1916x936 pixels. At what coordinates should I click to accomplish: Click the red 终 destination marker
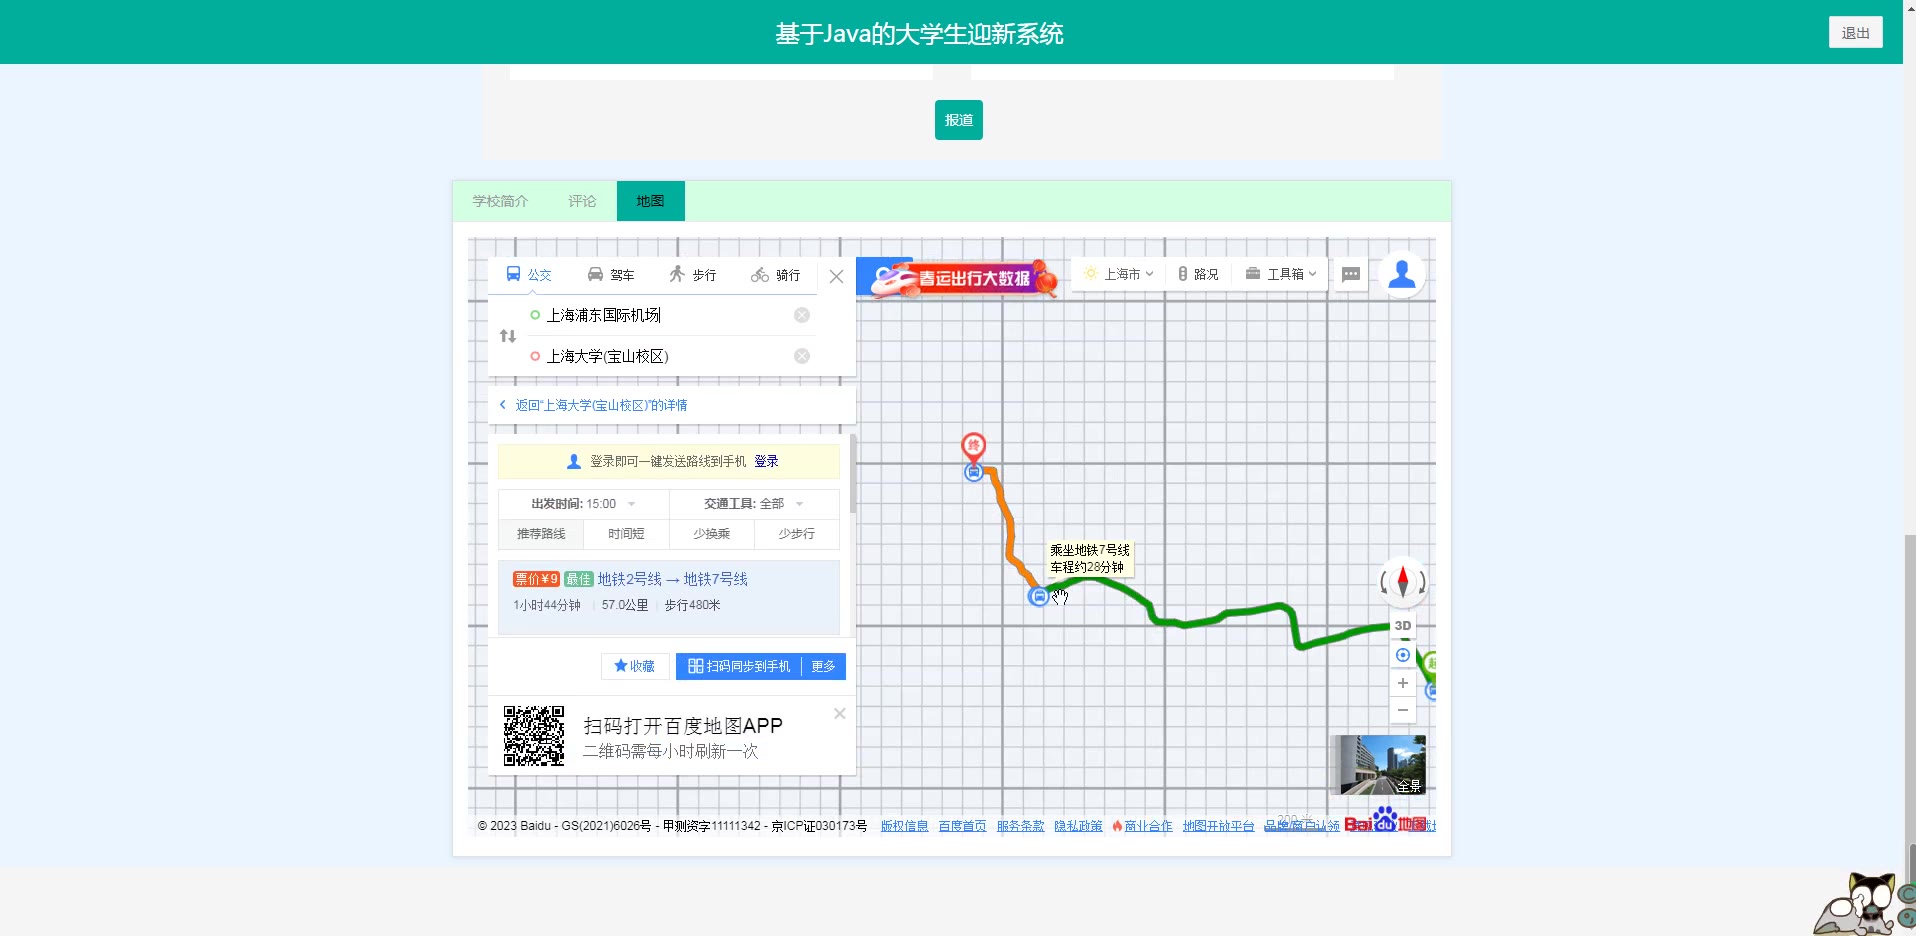tap(973, 446)
